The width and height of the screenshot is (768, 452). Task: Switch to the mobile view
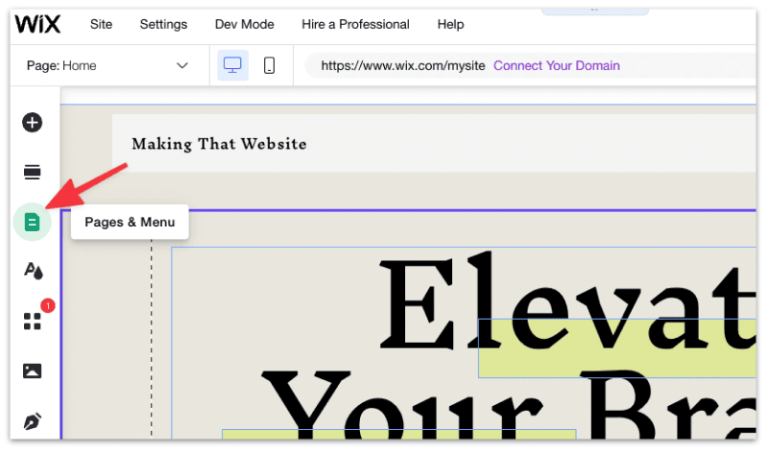(x=269, y=66)
